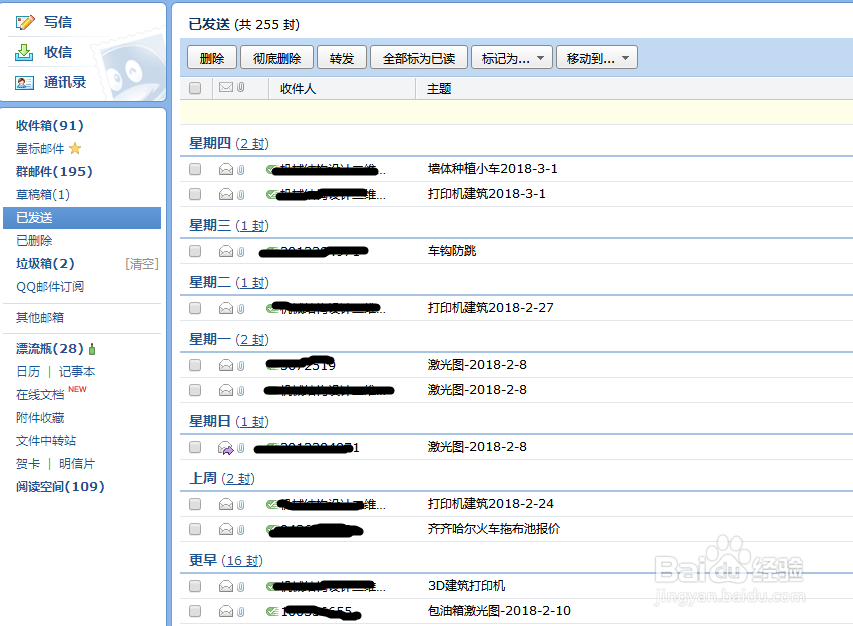Open the 垃圾箱(2) folder
This screenshot has width=853, height=626.
(45, 264)
